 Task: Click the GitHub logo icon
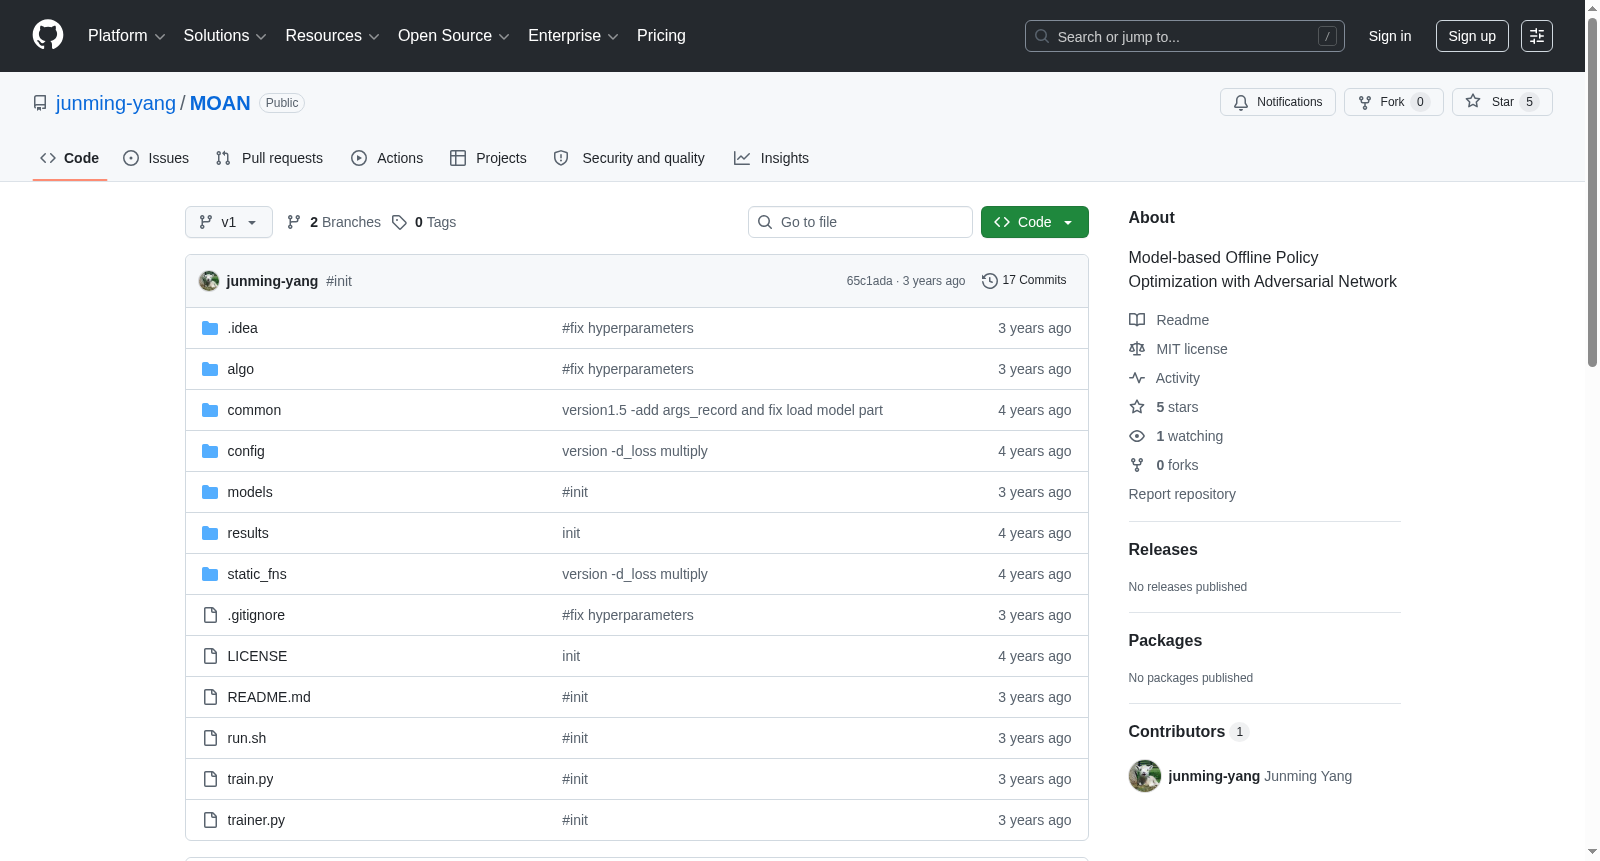pyautogui.click(x=48, y=35)
